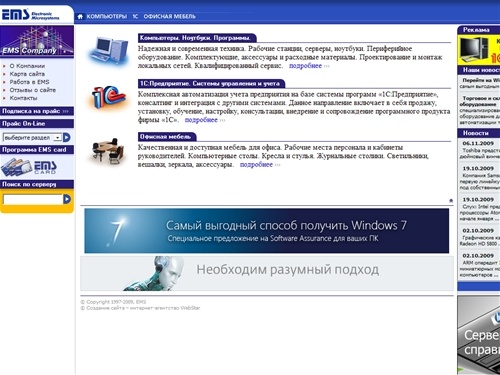Viewport: 500px width, 375px height.
Task: Open the Контакты link
Action: [23, 98]
